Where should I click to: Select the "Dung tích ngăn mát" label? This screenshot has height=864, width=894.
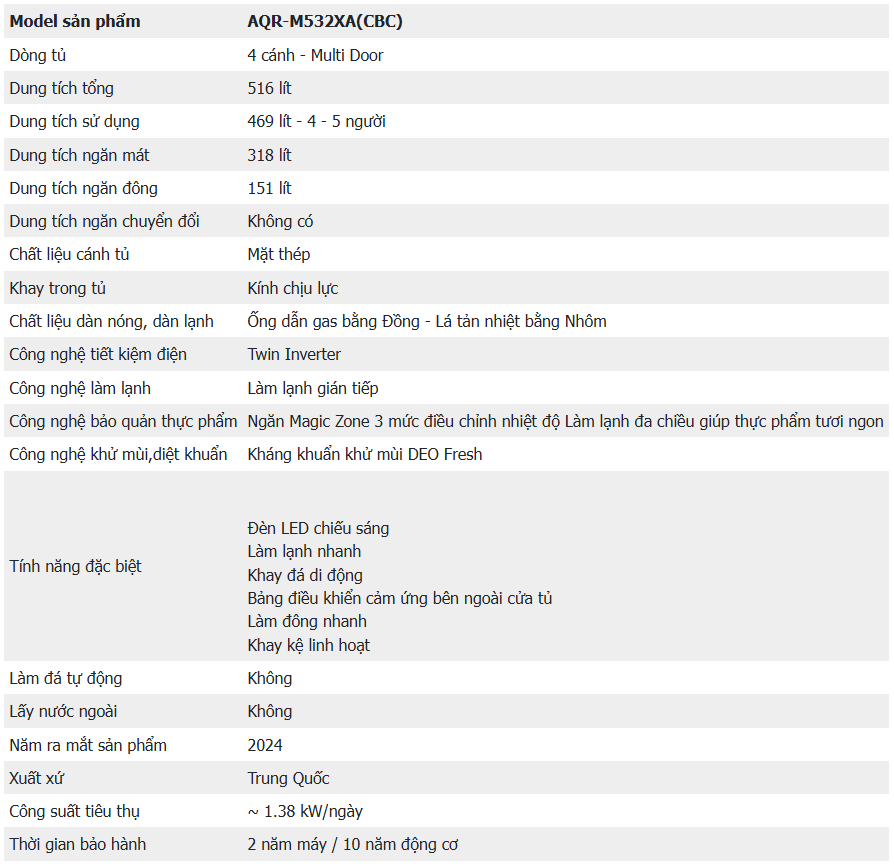click(79, 155)
